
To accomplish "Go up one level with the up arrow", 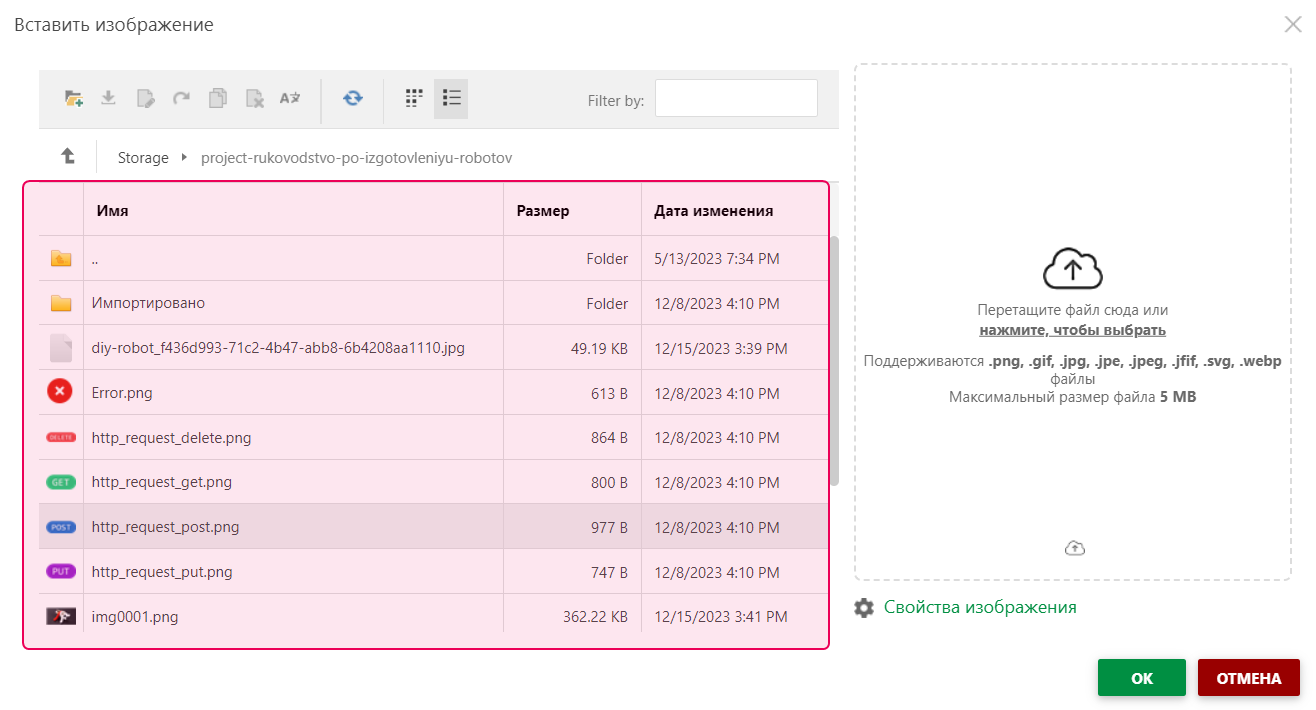I will pyautogui.click(x=68, y=156).
